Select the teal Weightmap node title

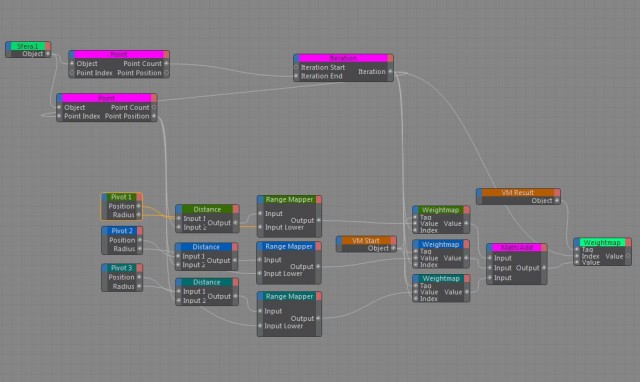pyautogui.click(x=441, y=278)
